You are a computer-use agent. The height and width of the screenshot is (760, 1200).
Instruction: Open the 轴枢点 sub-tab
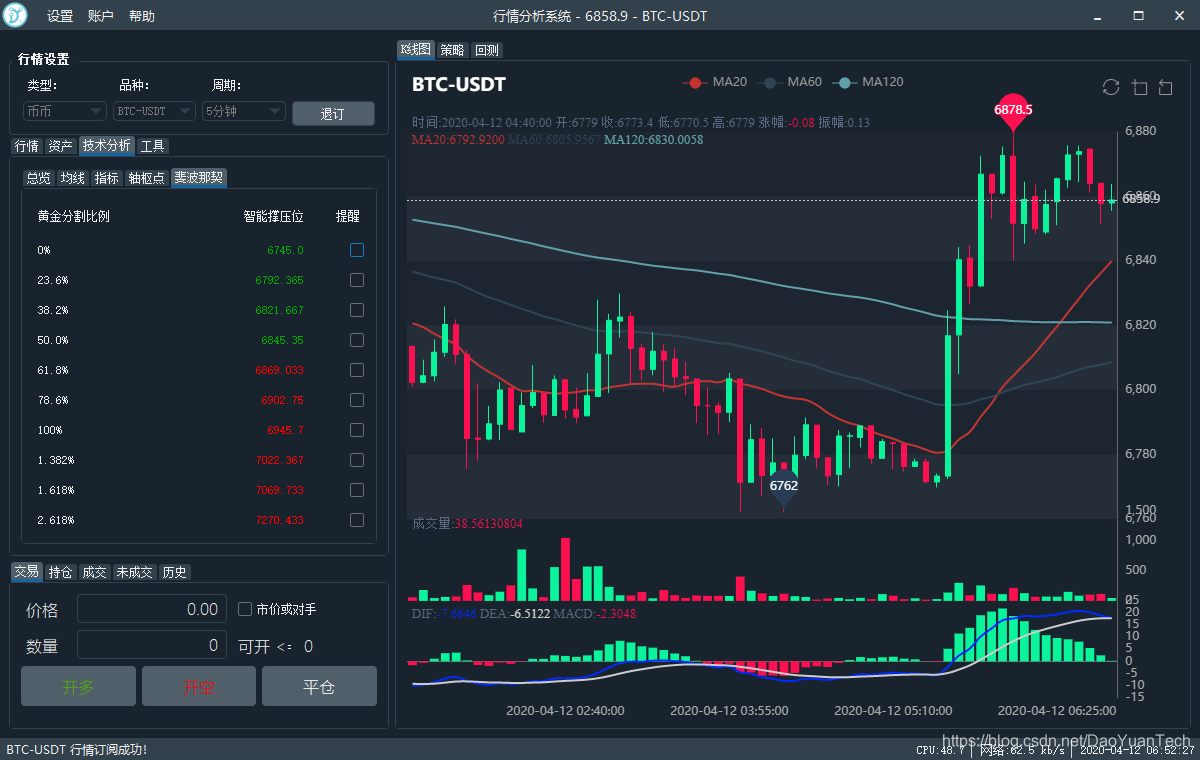click(x=146, y=178)
